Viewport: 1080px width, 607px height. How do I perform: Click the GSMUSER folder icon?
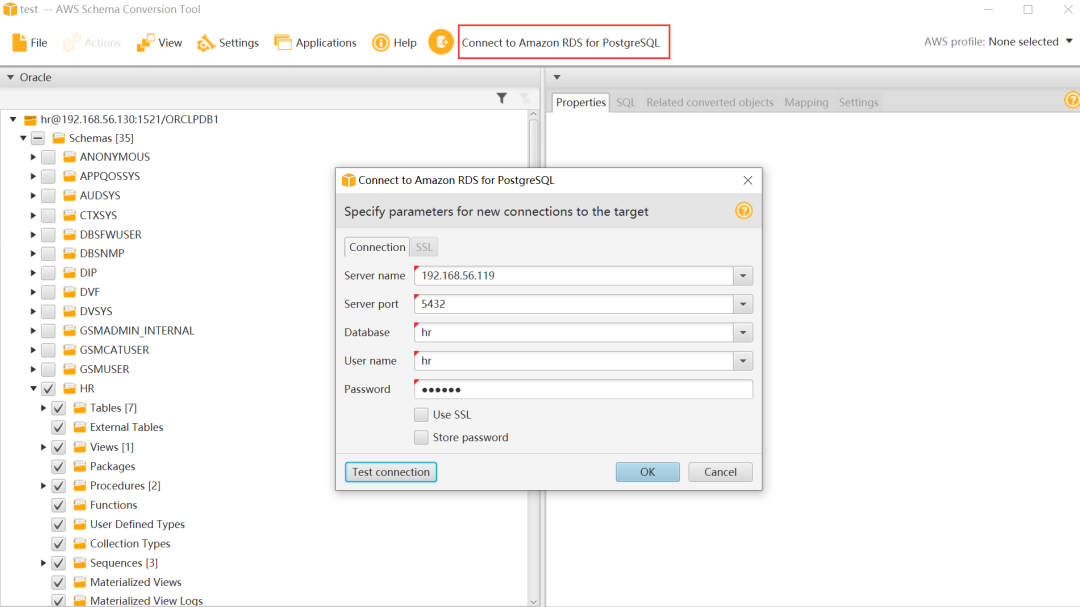pyautogui.click(x=70, y=369)
